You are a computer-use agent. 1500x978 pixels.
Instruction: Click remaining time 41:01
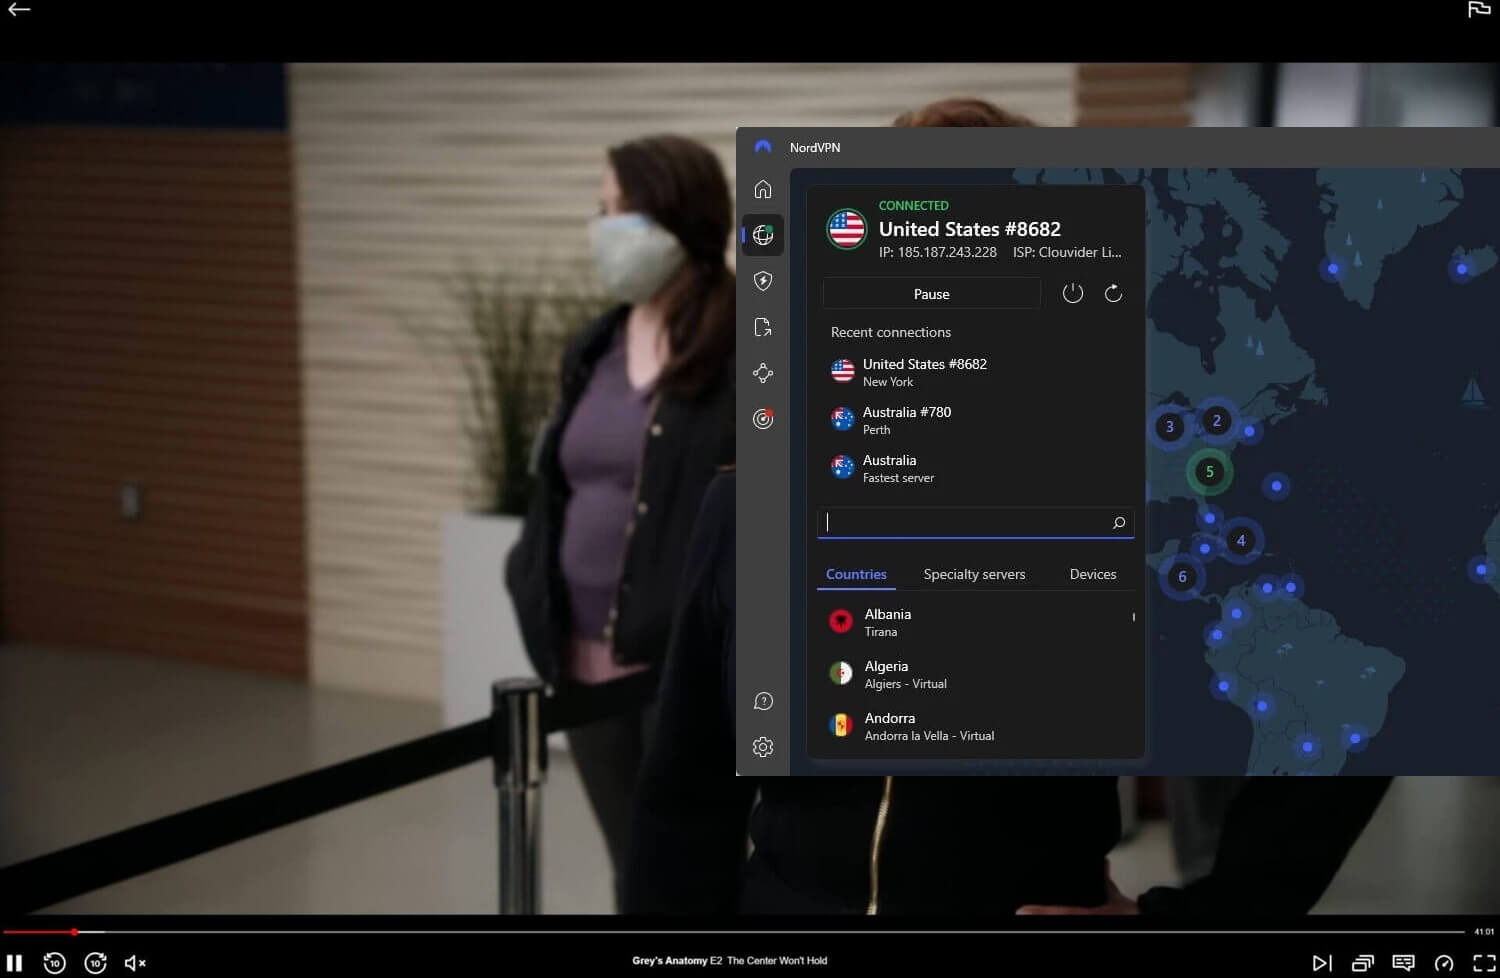coord(1484,932)
